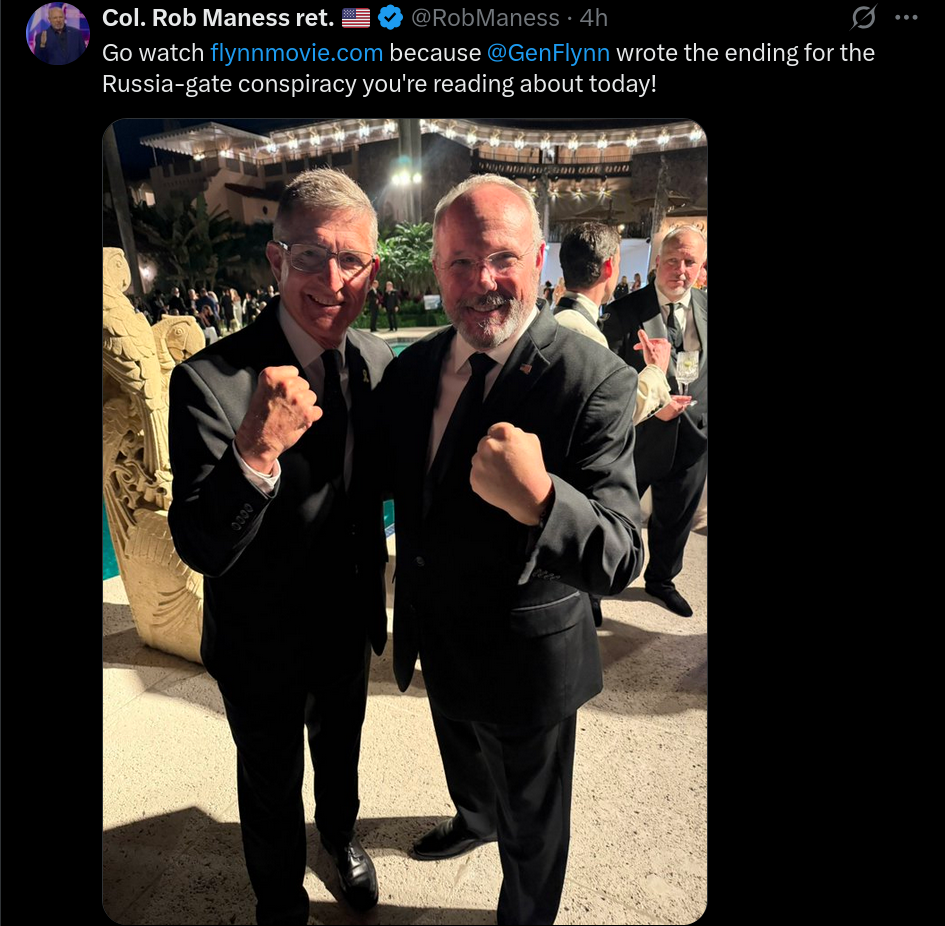Open the attached photo of two men
Image resolution: width=945 pixels, height=926 pixels.
click(404, 521)
